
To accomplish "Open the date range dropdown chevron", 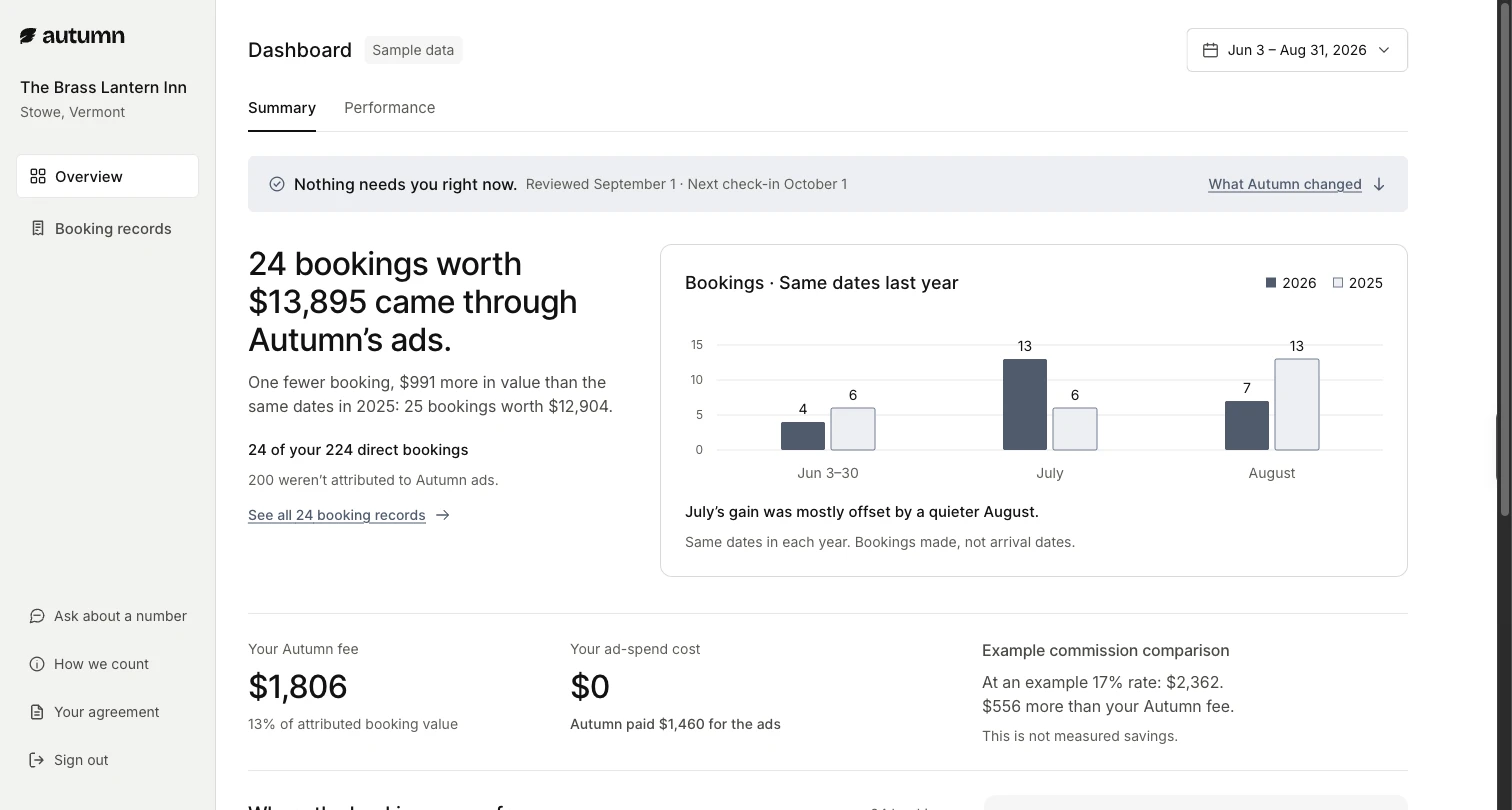I will pos(1384,50).
